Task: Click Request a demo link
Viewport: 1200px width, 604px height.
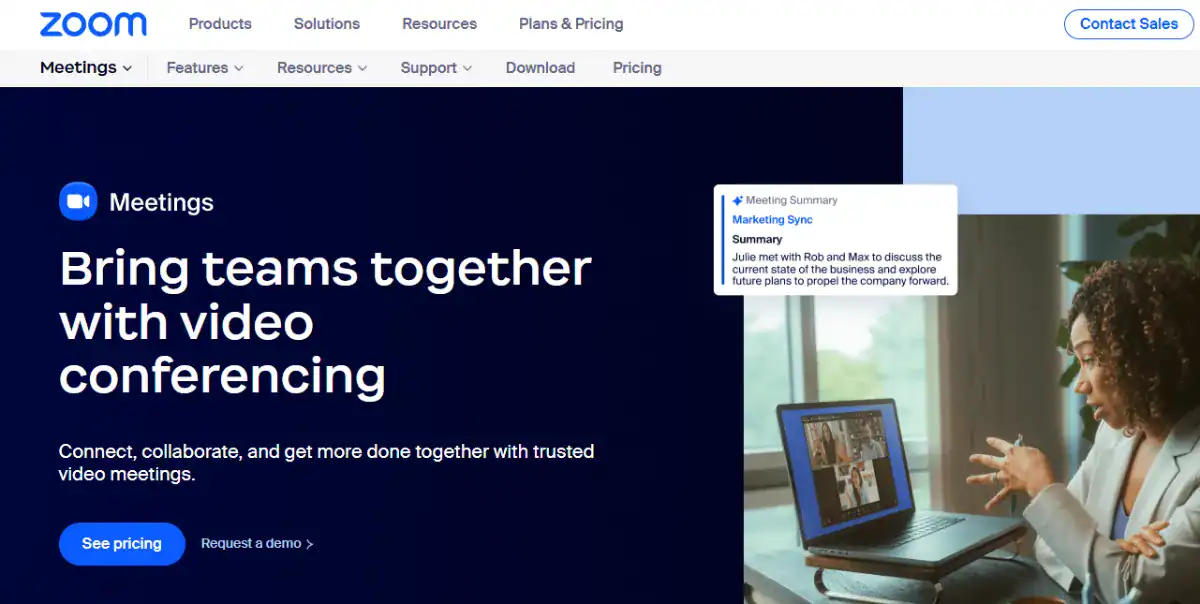Action: click(x=257, y=544)
